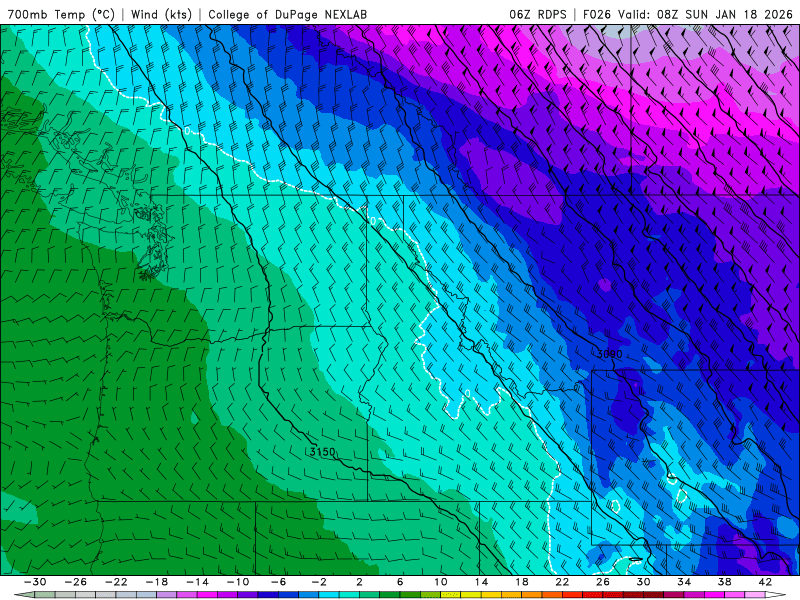The width and height of the screenshot is (800, 600).
Task: Click the '3150' height contour label
Action: [322, 452]
